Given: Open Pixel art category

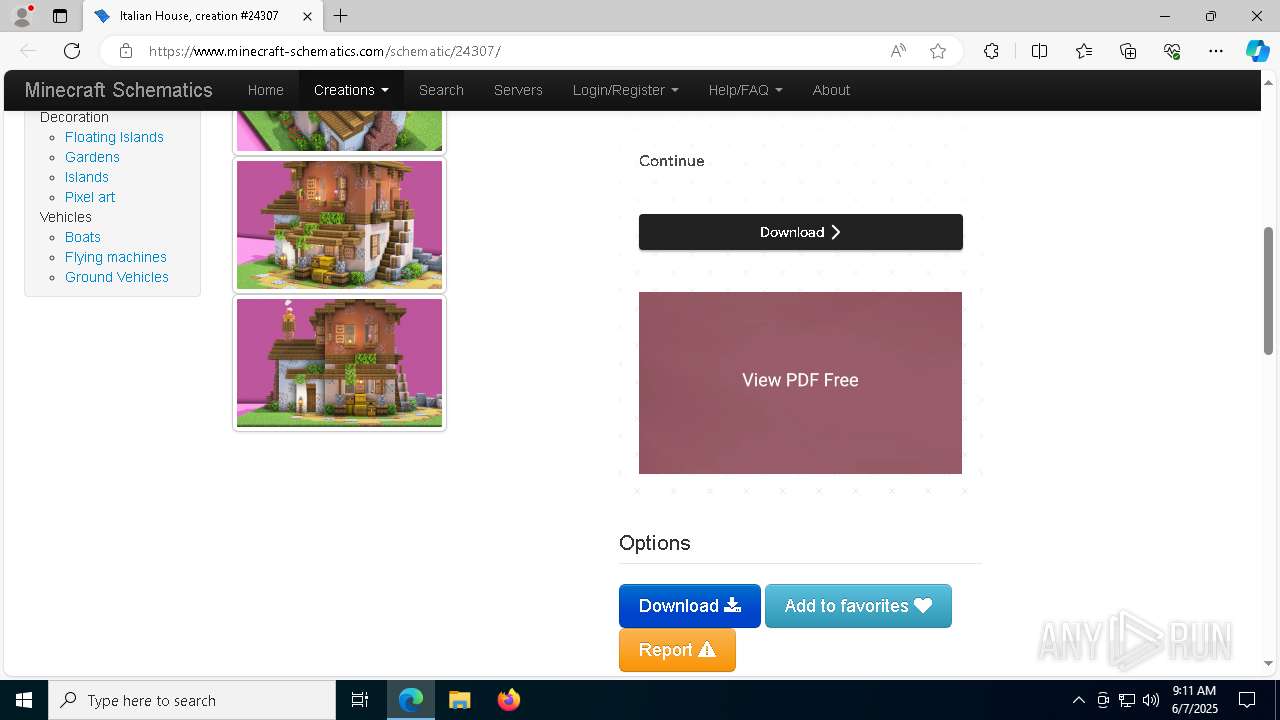Looking at the screenshot, I should [x=90, y=197].
